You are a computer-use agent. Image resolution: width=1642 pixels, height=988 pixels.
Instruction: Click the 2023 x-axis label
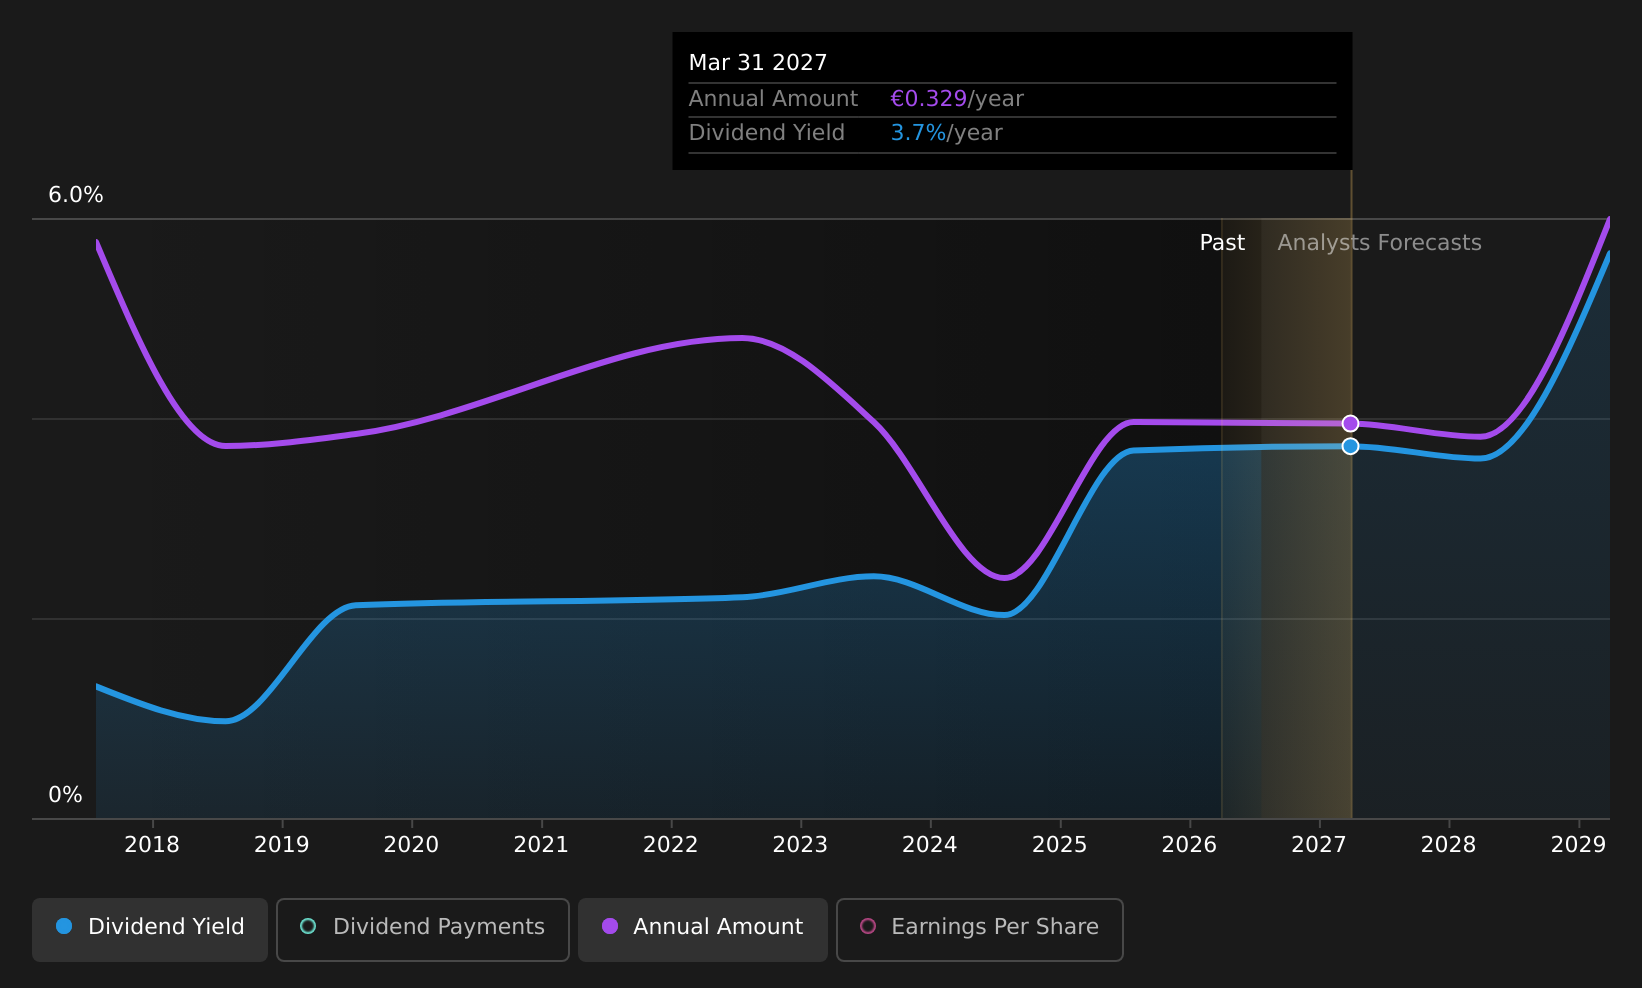(x=800, y=845)
